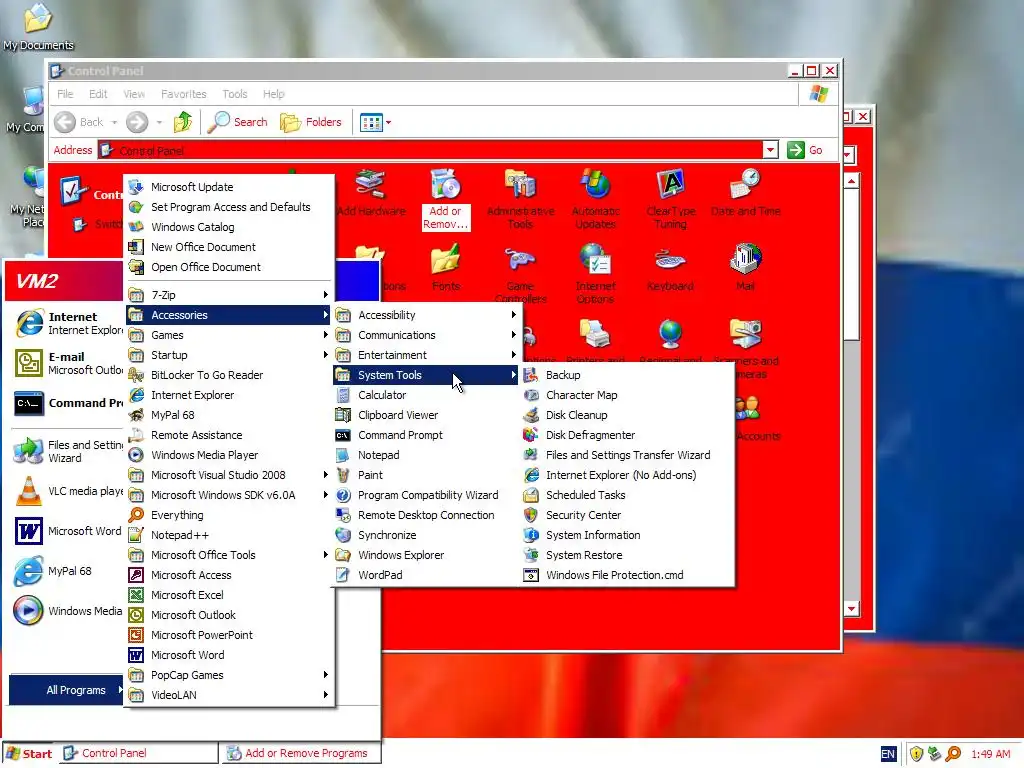The height and width of the screenshot is (768, 1024).
Task: Launch System Information
Action: coord(627,535)
